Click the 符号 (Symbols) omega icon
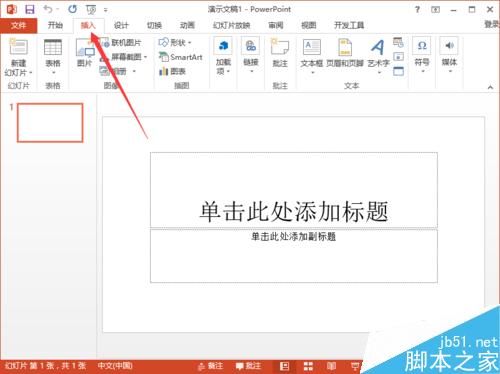The height and width of the screenshot is (374, 500). (422, 46)
